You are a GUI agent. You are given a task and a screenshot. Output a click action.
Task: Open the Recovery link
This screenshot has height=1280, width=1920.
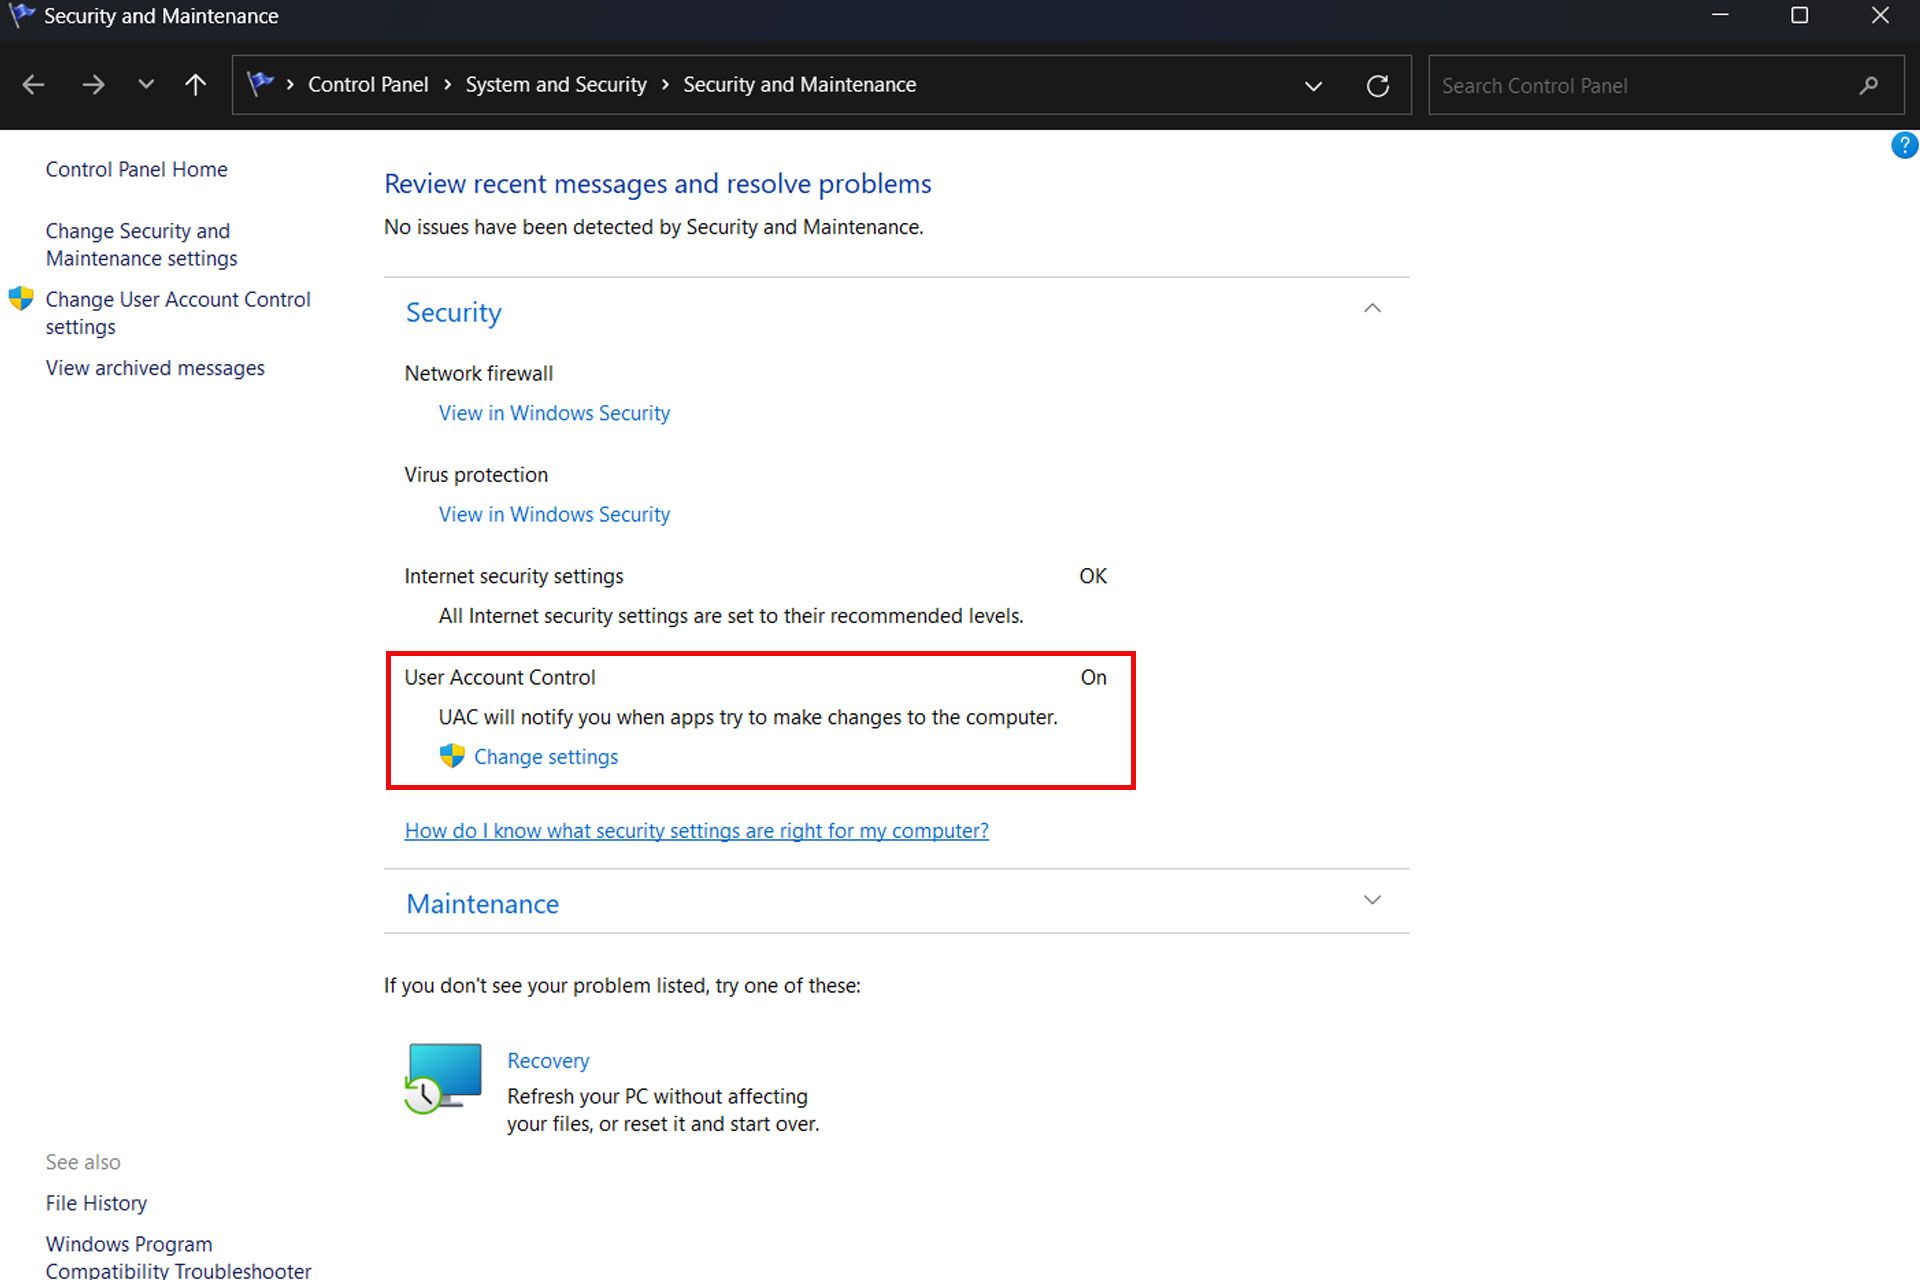pyautogui.click(x=548, y=1060)
